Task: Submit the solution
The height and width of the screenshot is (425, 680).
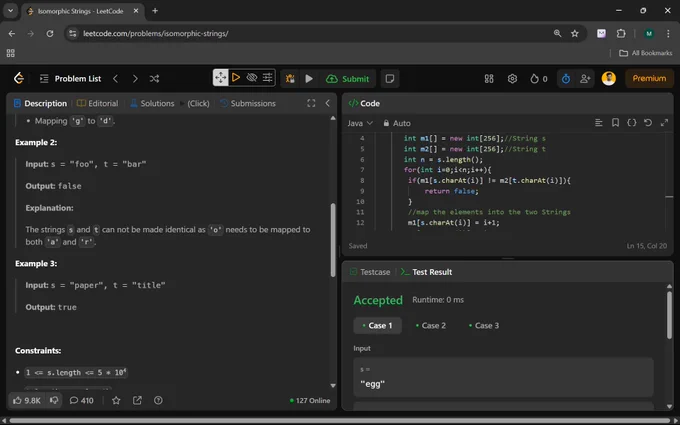Action: click(x=348, y=79)
